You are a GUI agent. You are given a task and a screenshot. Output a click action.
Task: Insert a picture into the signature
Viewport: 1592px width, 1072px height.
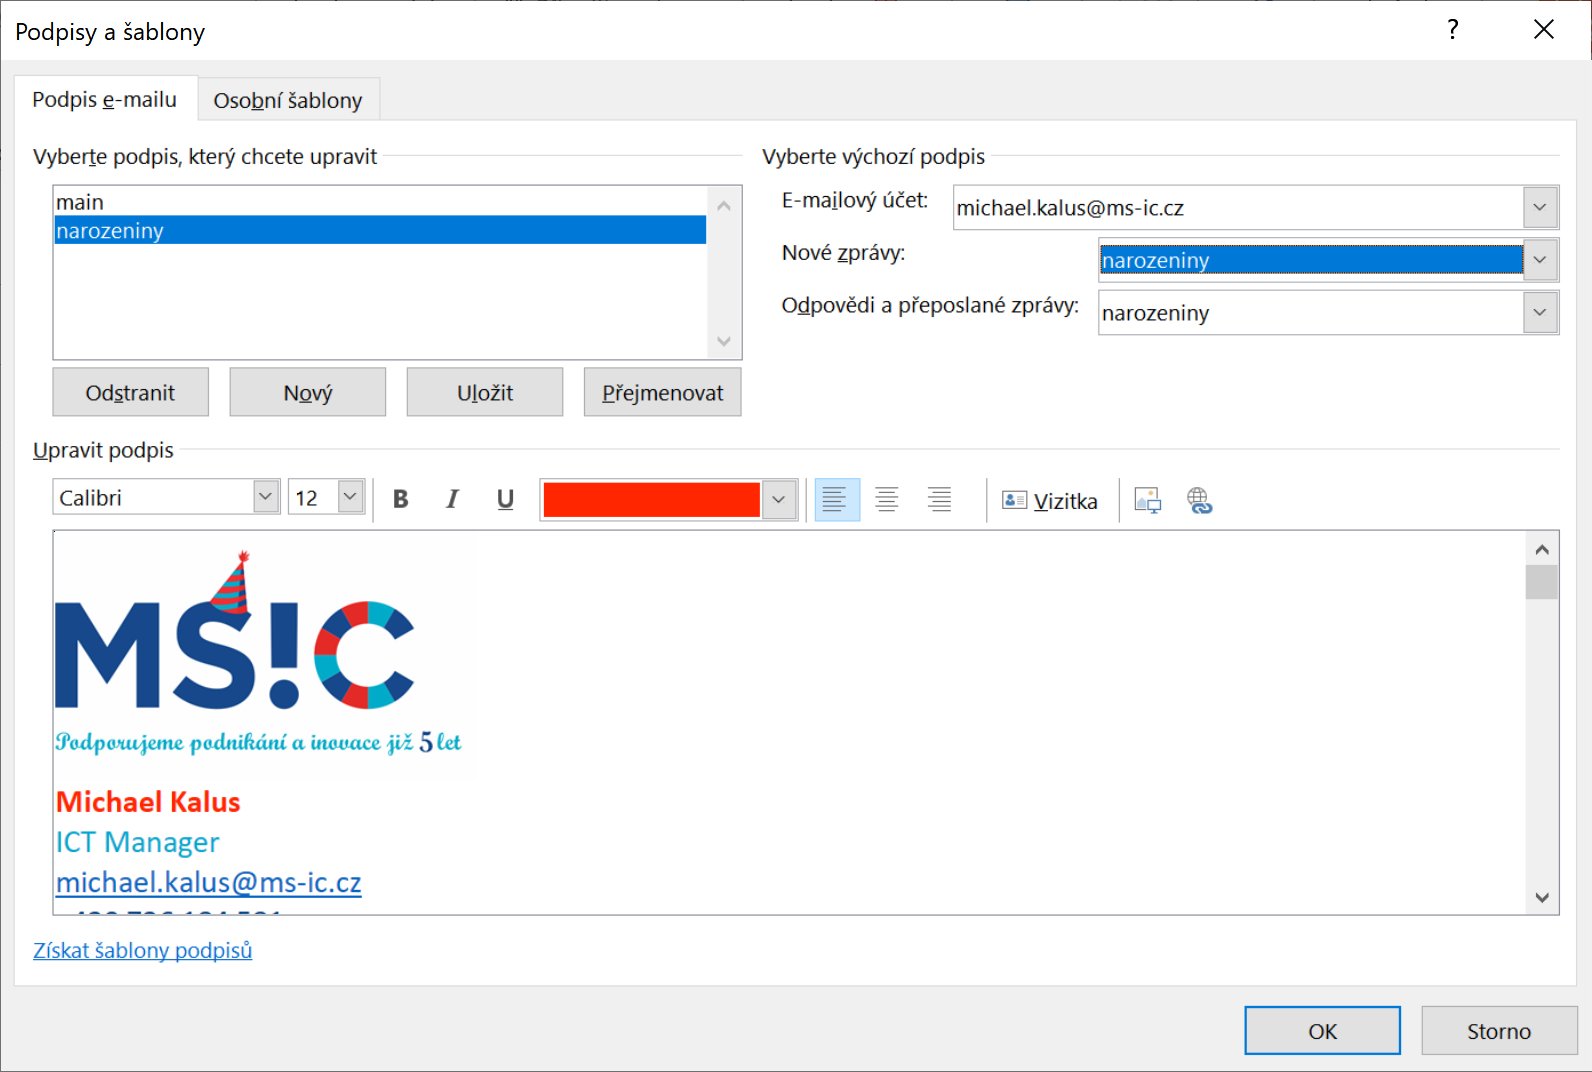point(1148,500)
